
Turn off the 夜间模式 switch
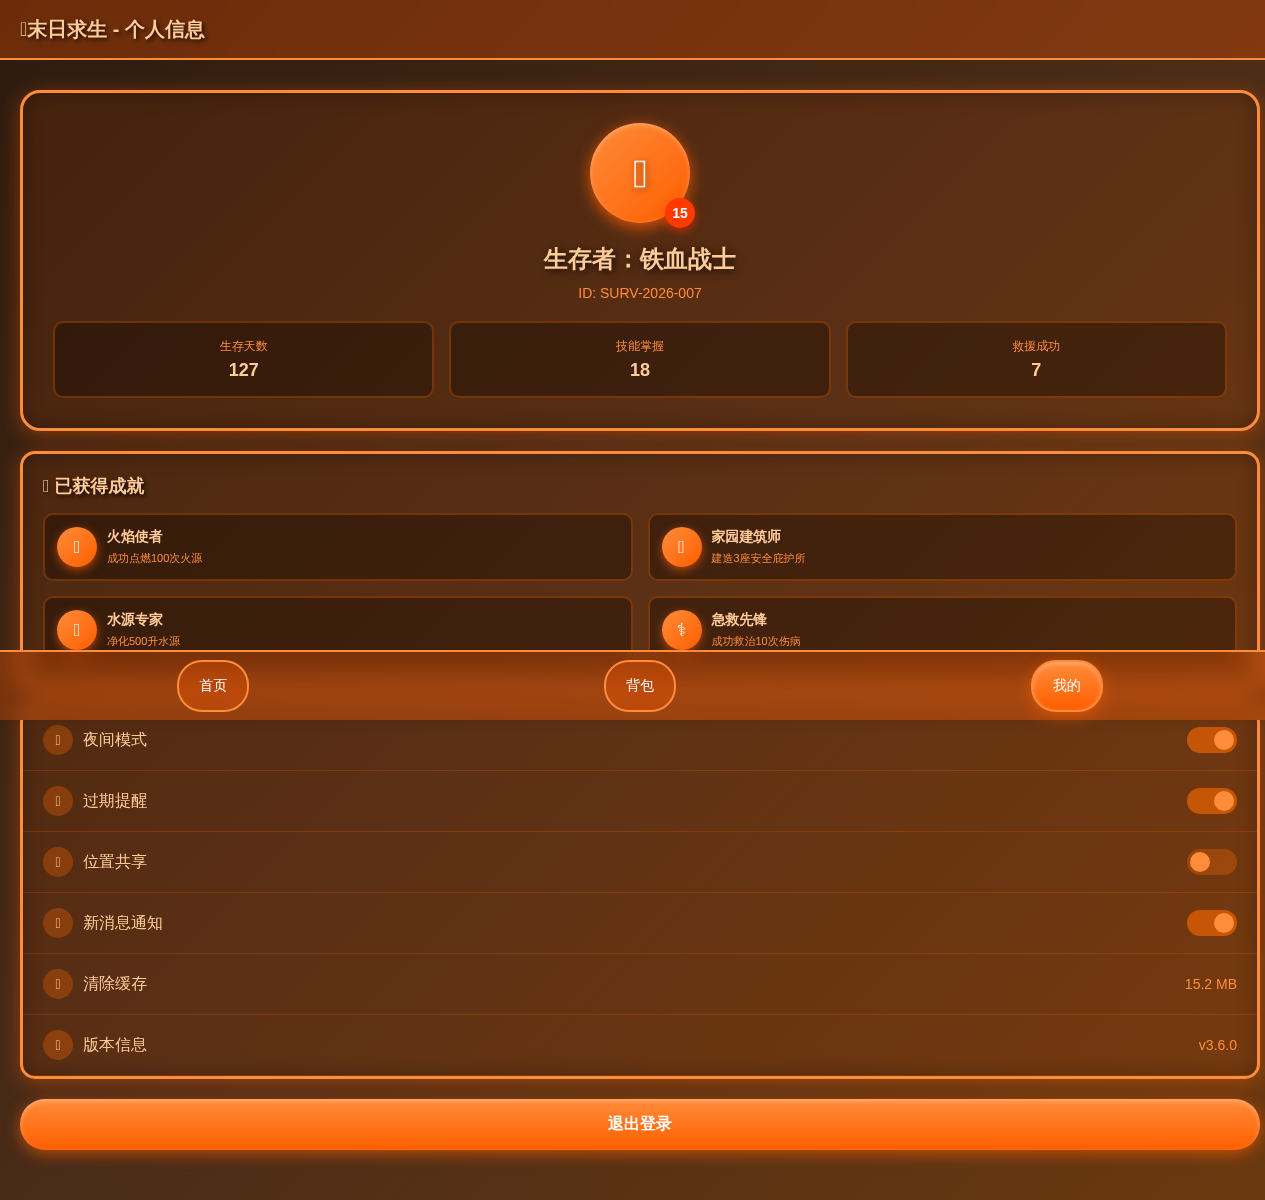[x=1212, y=740]
